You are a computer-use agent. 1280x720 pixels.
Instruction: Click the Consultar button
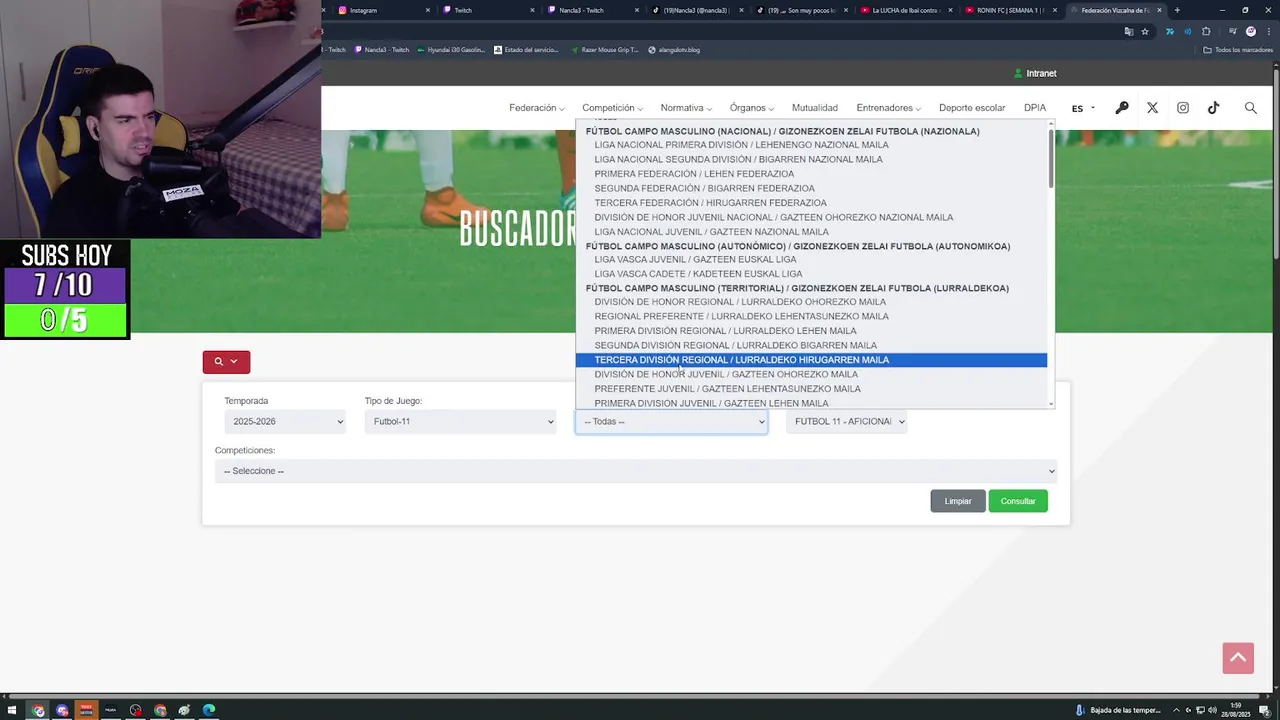[1018, 501]
